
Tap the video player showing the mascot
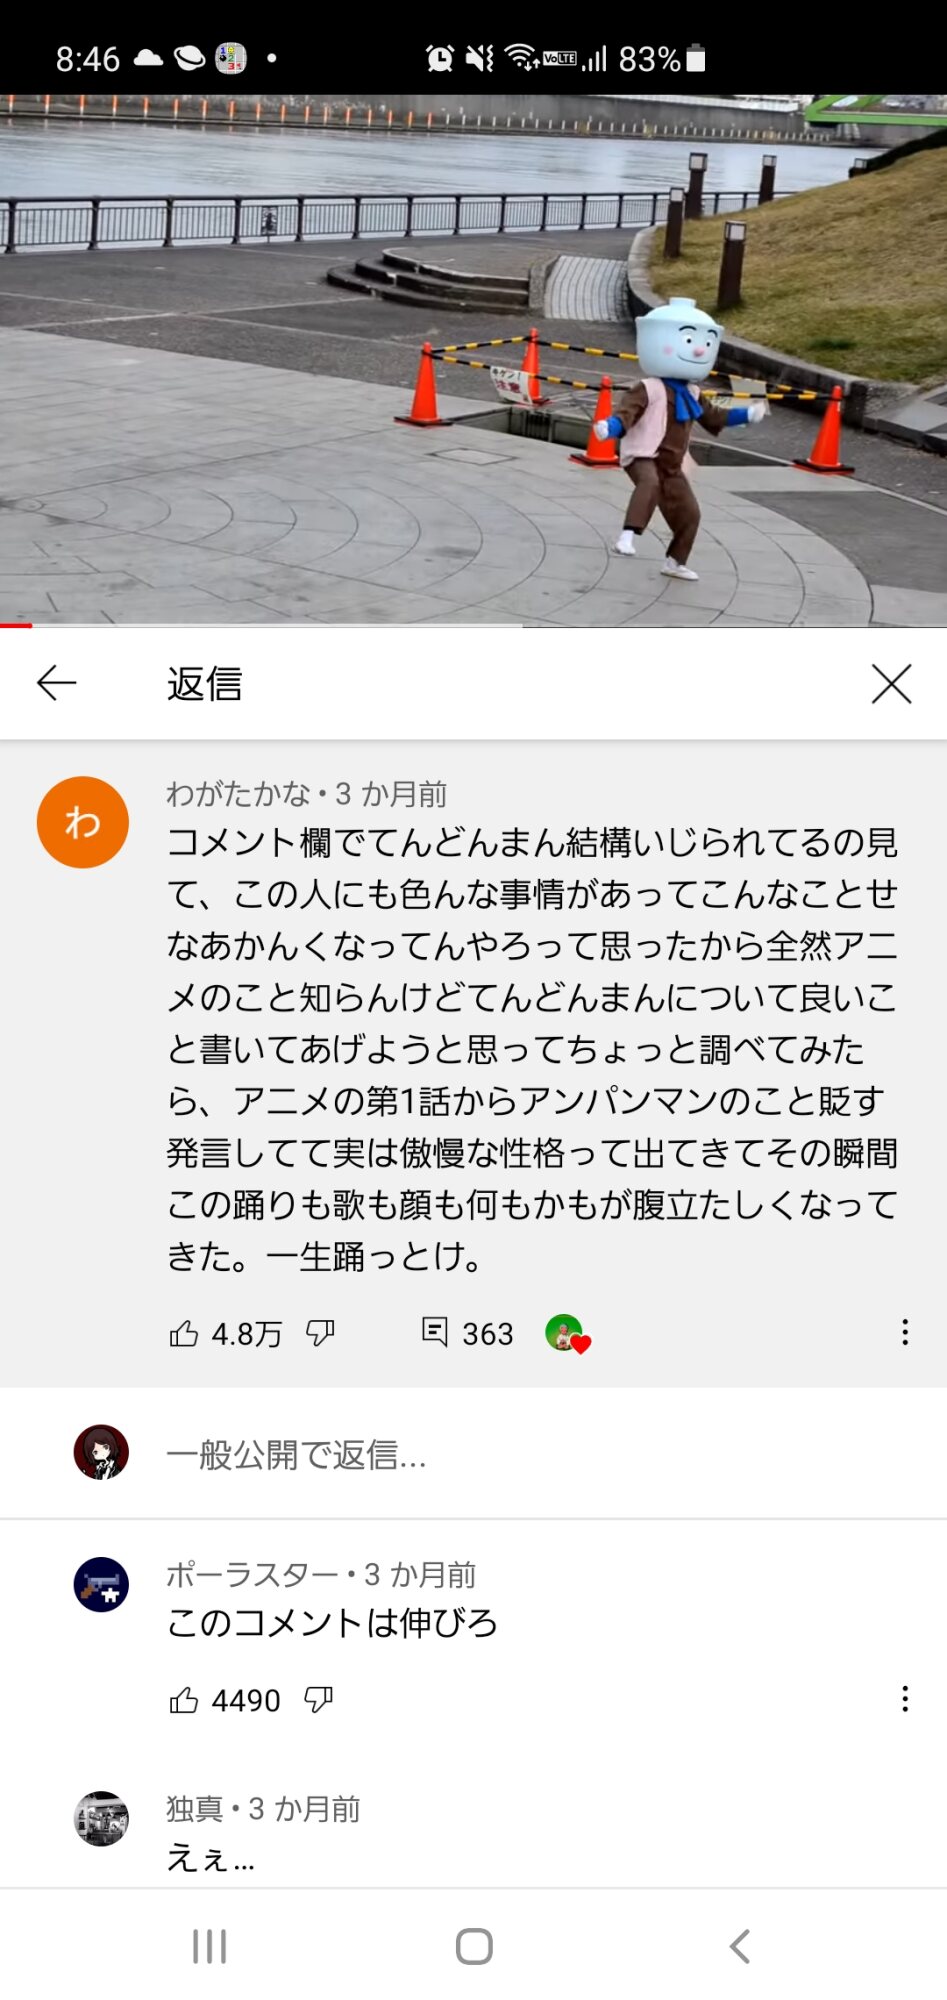pyautogui.click(x=473, y=360)
